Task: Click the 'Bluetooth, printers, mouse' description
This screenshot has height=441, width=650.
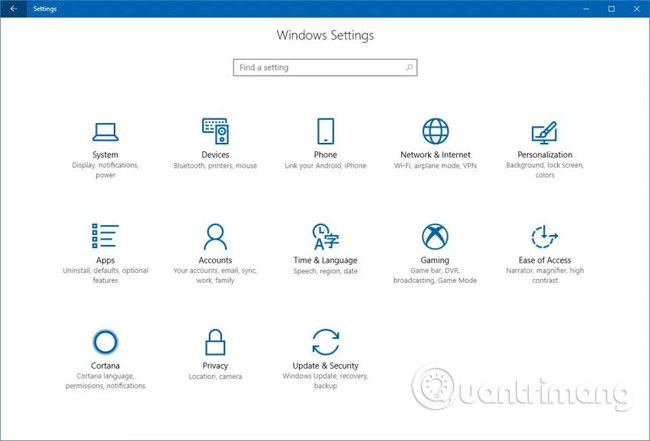Action: pyautogui.click(x=215, y=165)
